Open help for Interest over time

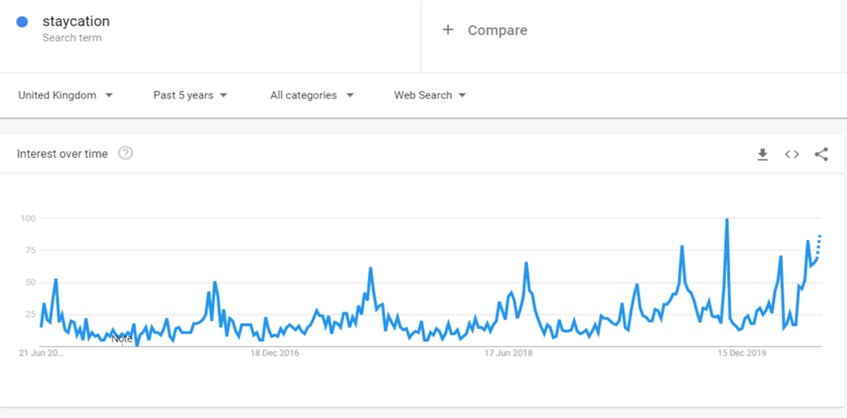pos(125,153)
